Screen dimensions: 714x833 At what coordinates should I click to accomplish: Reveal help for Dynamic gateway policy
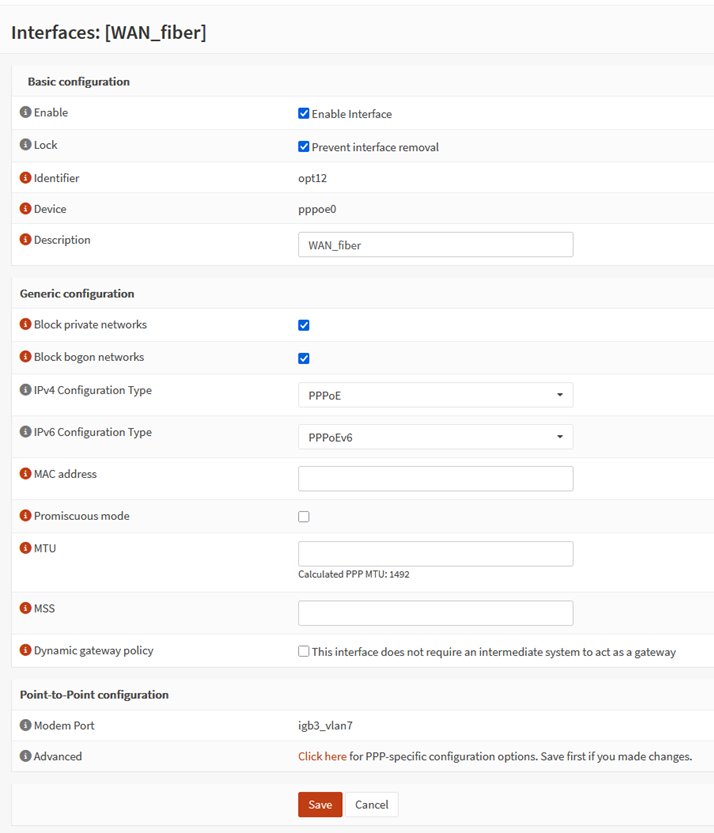(26, 650)
